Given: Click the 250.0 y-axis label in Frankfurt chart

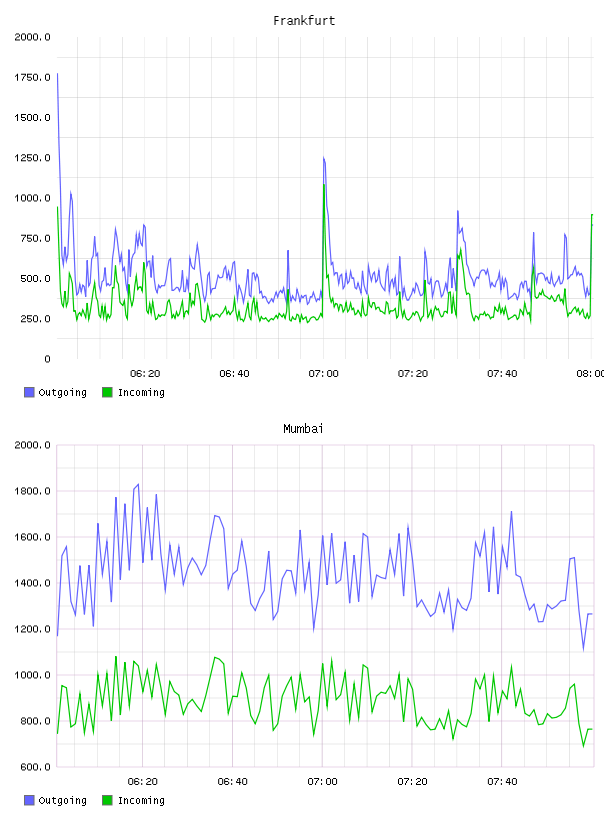Looking at the screenshot, I should point(35,318).
